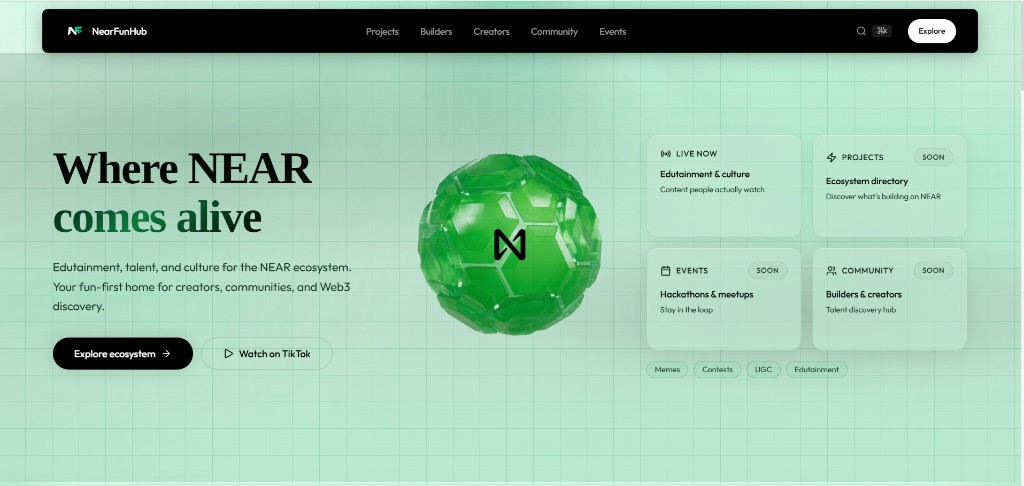Select Community in the navigation bar
The image size is (1024, 486).
point(554,31)
